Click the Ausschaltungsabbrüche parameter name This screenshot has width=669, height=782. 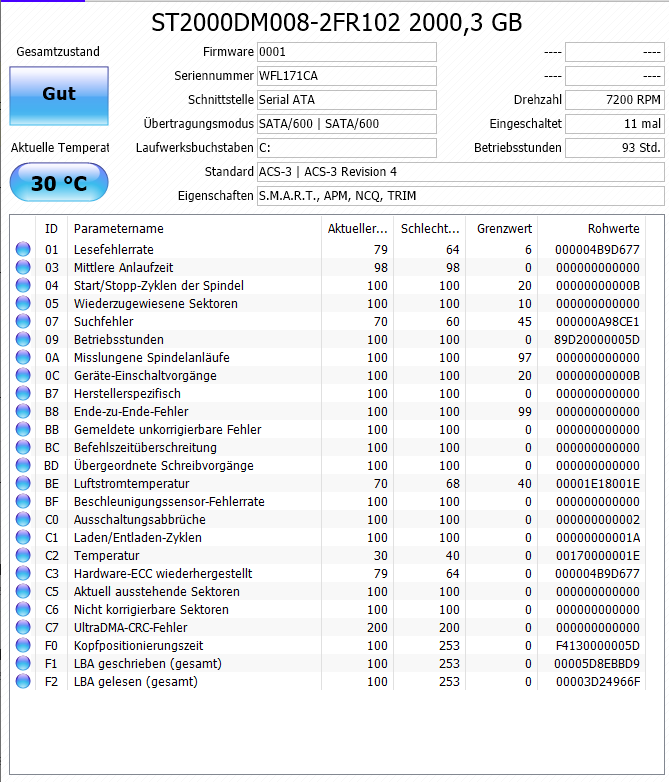(x=140, y=520)
